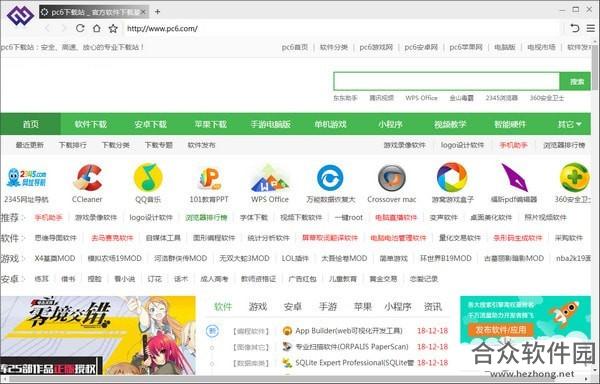600x384 pixels.
Task: Go to browser home page icon
Action: tap(96, 28)
